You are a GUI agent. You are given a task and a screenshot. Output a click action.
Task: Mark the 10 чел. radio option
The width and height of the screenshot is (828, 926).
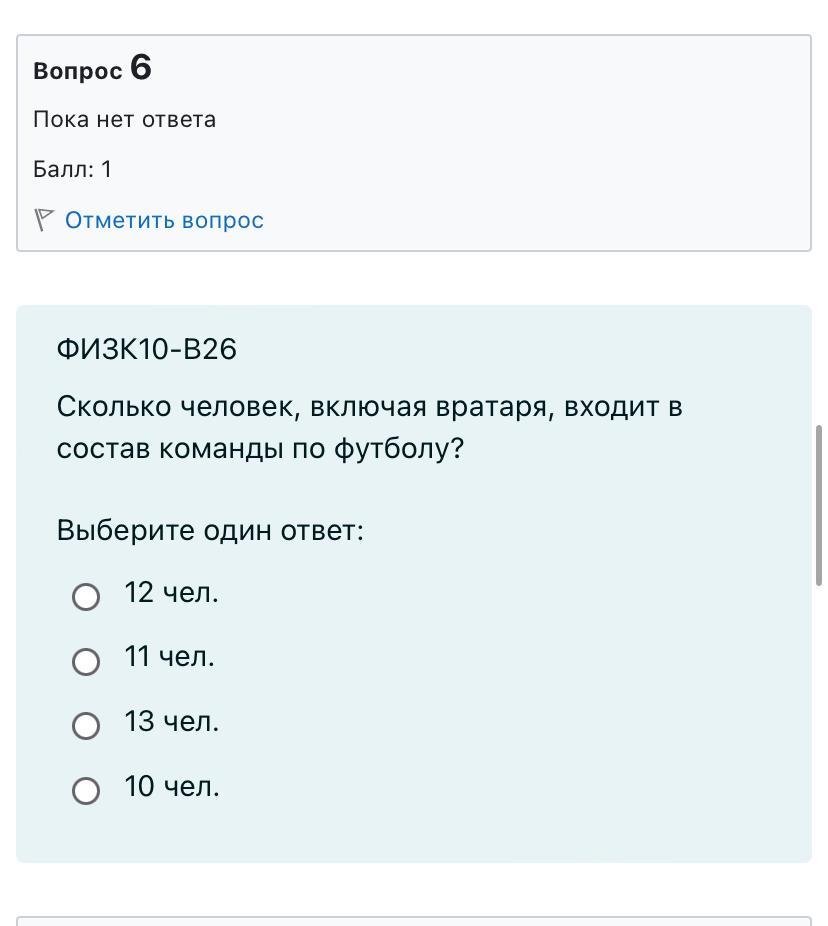point(86,791)
